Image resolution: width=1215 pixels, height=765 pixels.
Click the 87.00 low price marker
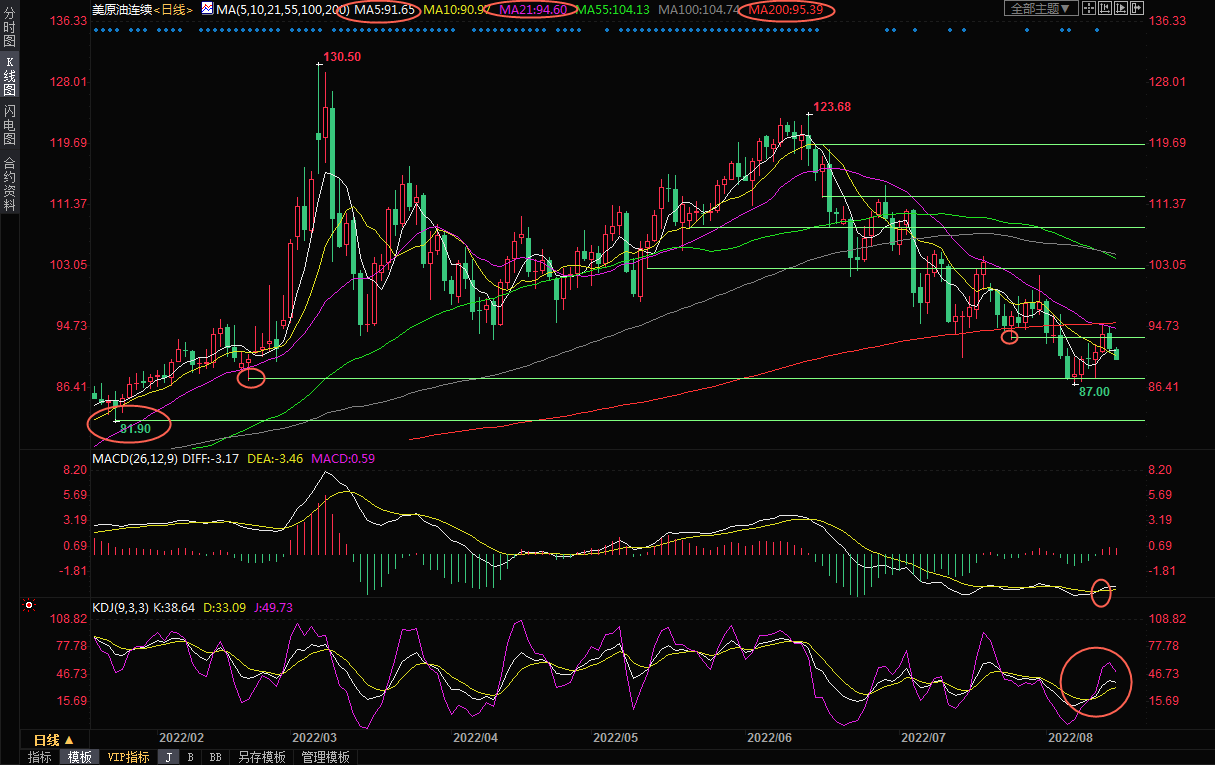click(1094, 392)
